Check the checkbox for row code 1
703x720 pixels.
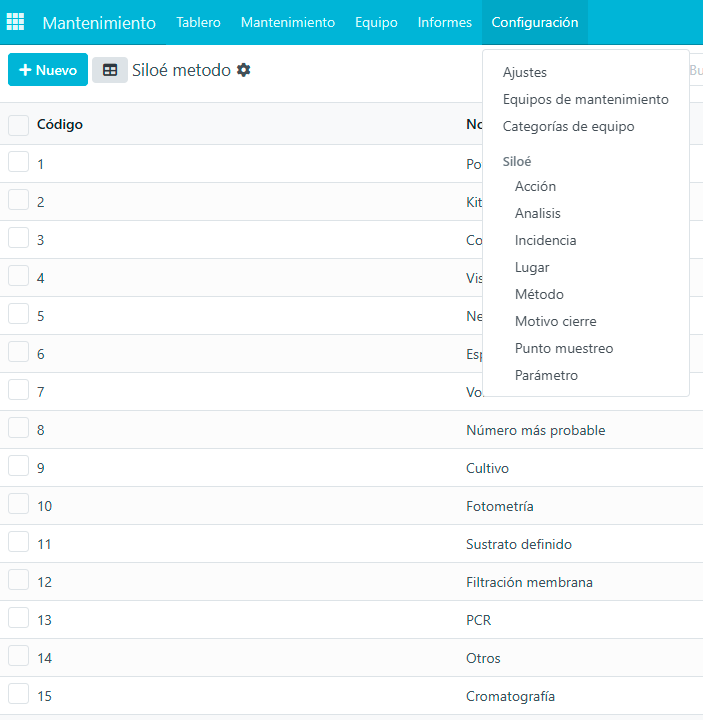click(18, 163)
